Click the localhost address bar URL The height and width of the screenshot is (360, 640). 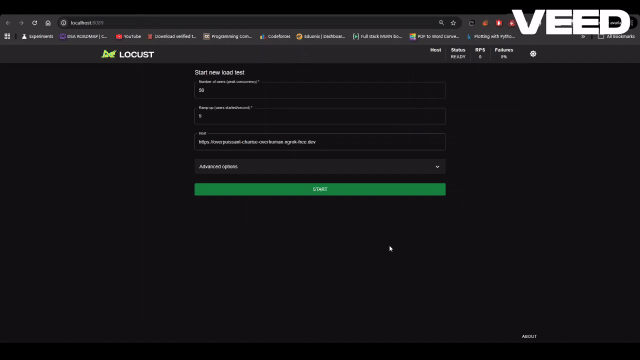[87, 23]
